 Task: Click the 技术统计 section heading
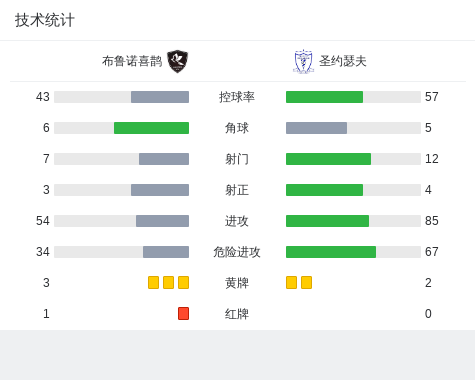coord(45,20)
